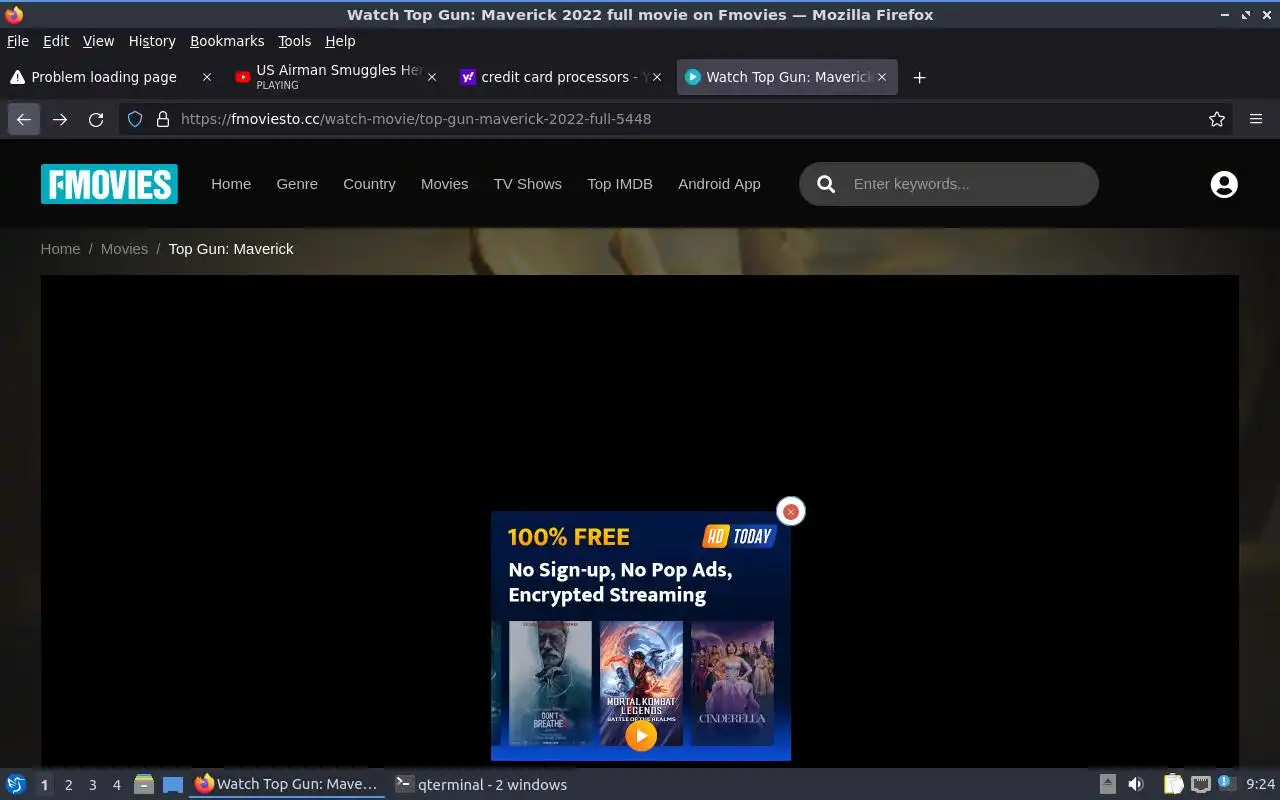Click the Cinderella poster thumbnail
This screenshot has width=1280, height=800.
[732, 683]
